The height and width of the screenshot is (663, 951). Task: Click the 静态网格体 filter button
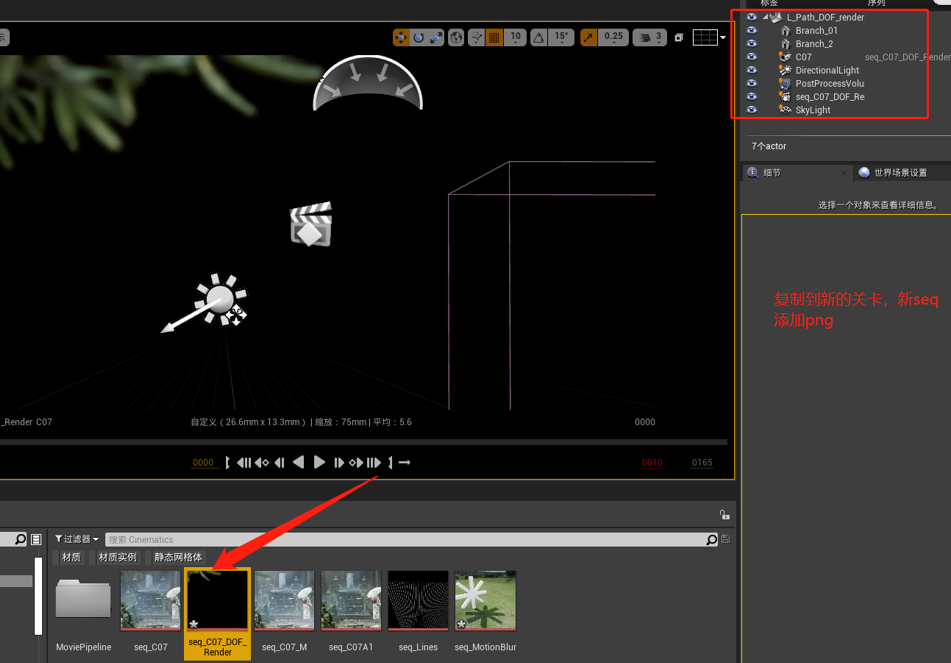pos(178,557)
